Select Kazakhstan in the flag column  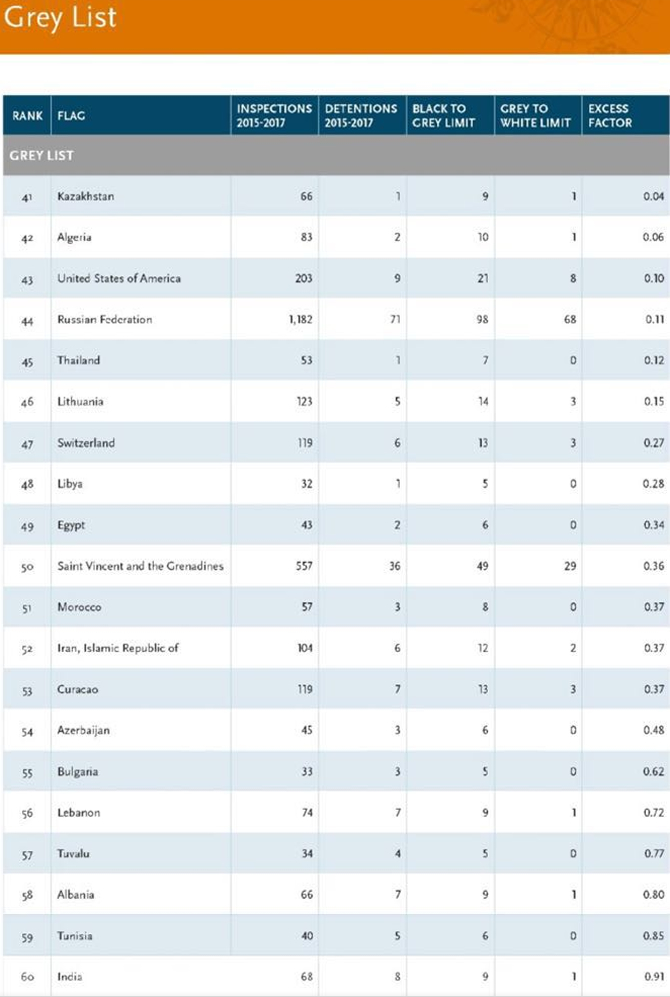(x=85, y=196)
